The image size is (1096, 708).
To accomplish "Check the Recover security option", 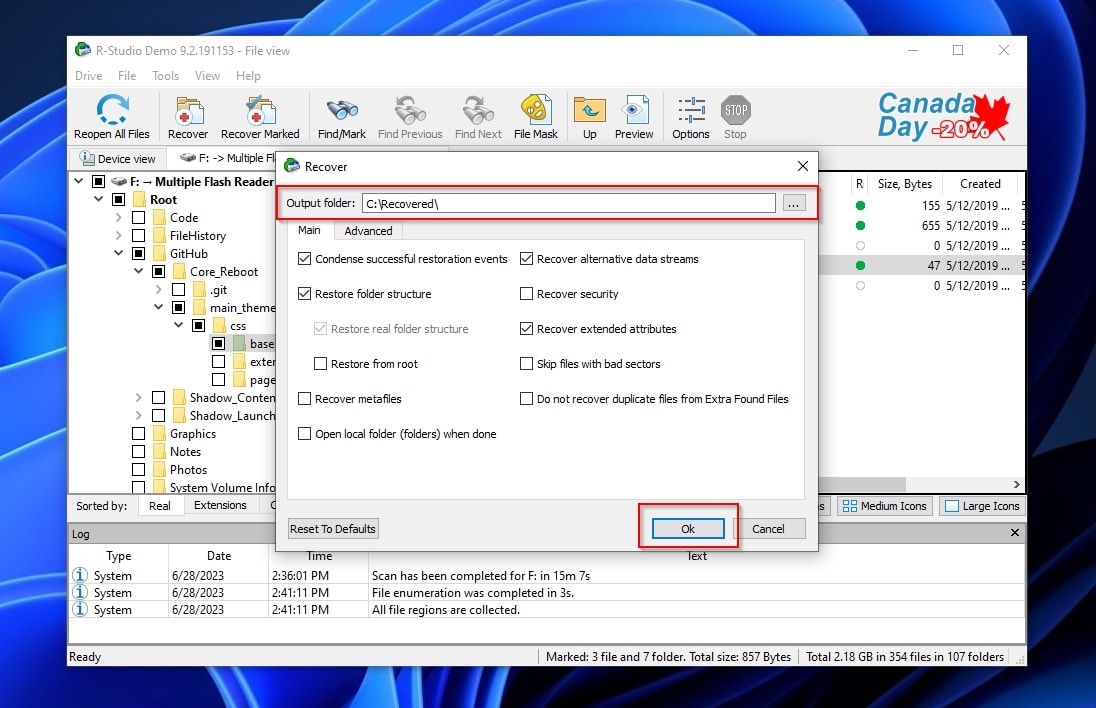I will pos(527,294).
